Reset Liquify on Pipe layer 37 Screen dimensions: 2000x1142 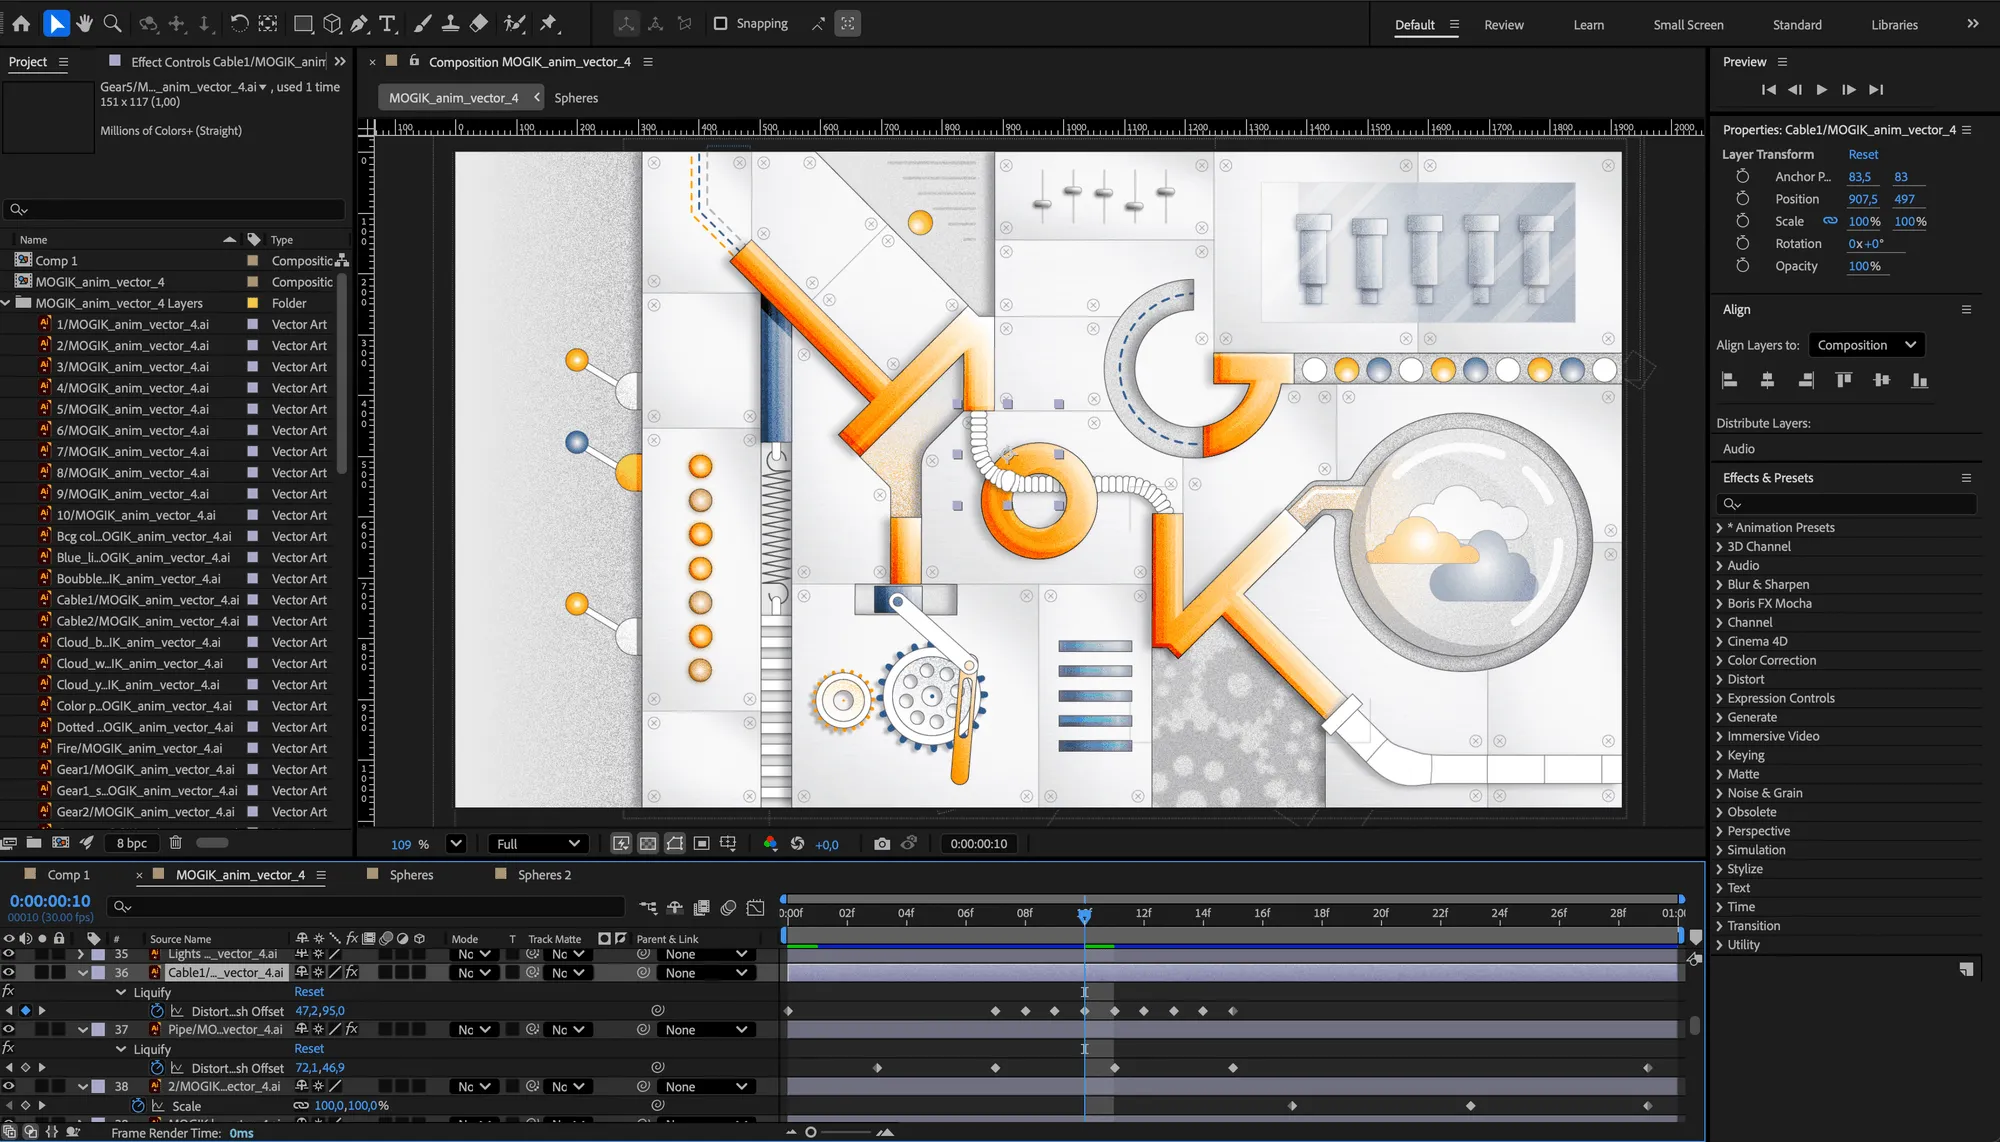click(309, 1049)
